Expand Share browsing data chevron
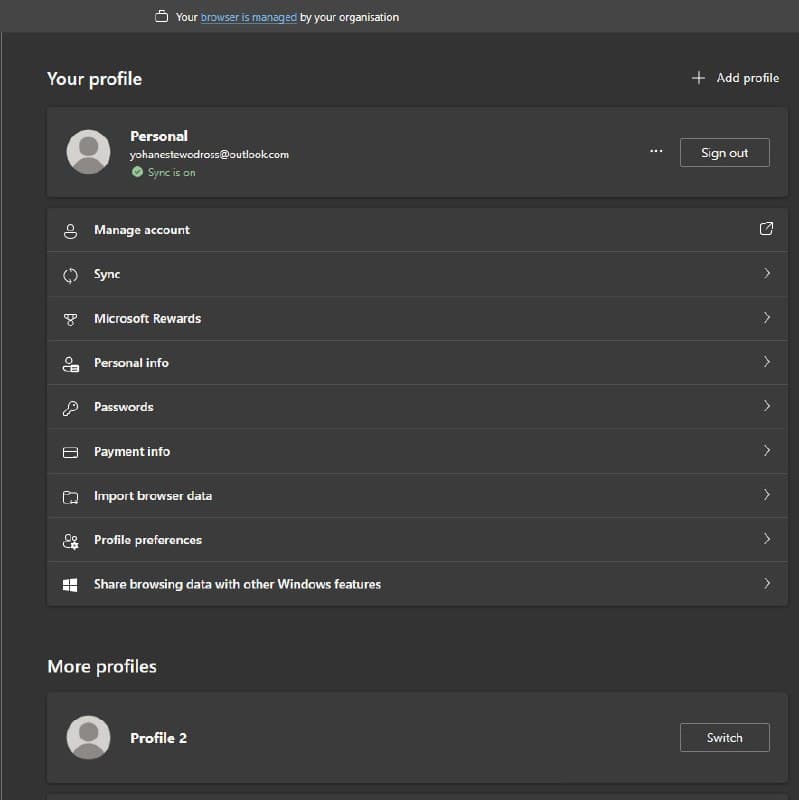This screenshot has width=799, height=800. pyautogui.click(x=766, y=583)
